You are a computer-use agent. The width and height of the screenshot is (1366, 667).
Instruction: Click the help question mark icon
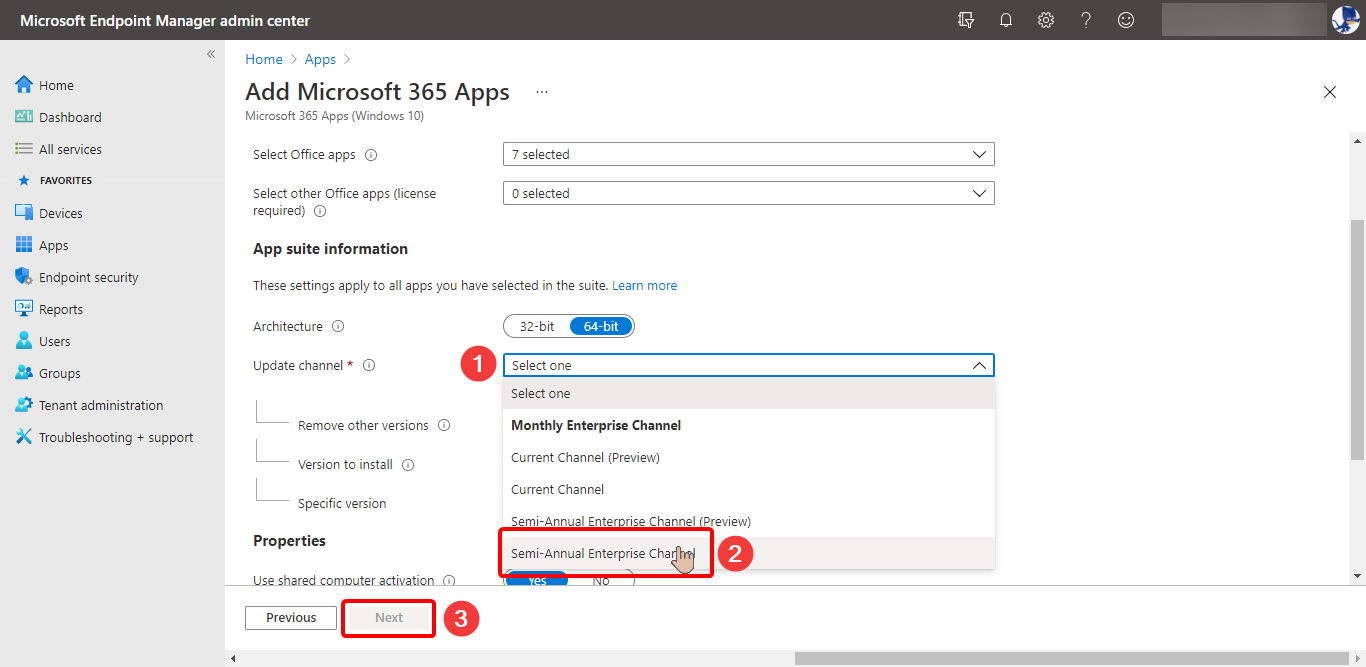(x=1086, y=20)
